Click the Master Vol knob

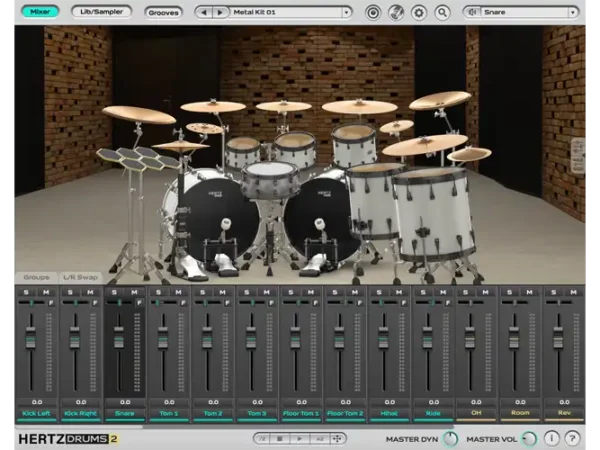[x=530, y=439]
